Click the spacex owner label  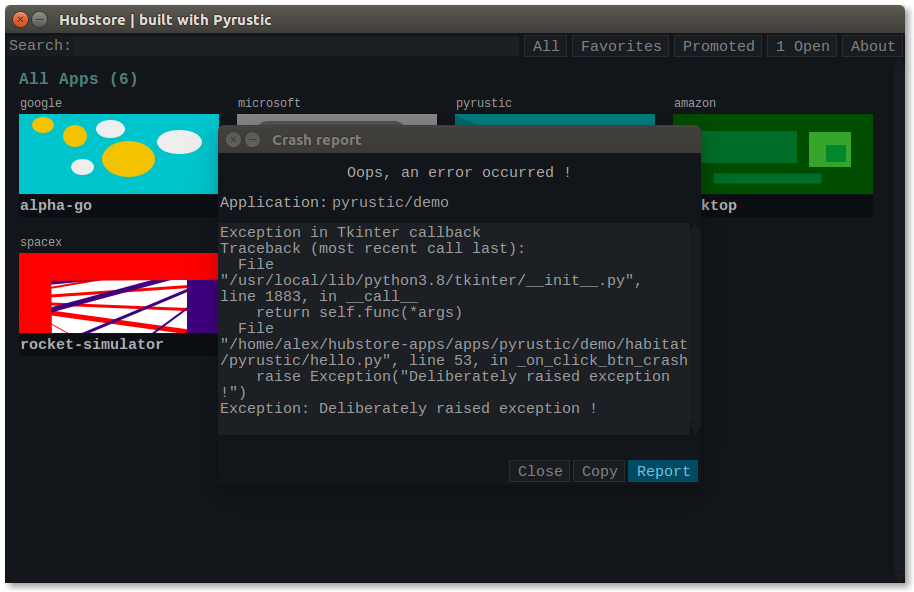pos(41,242)
